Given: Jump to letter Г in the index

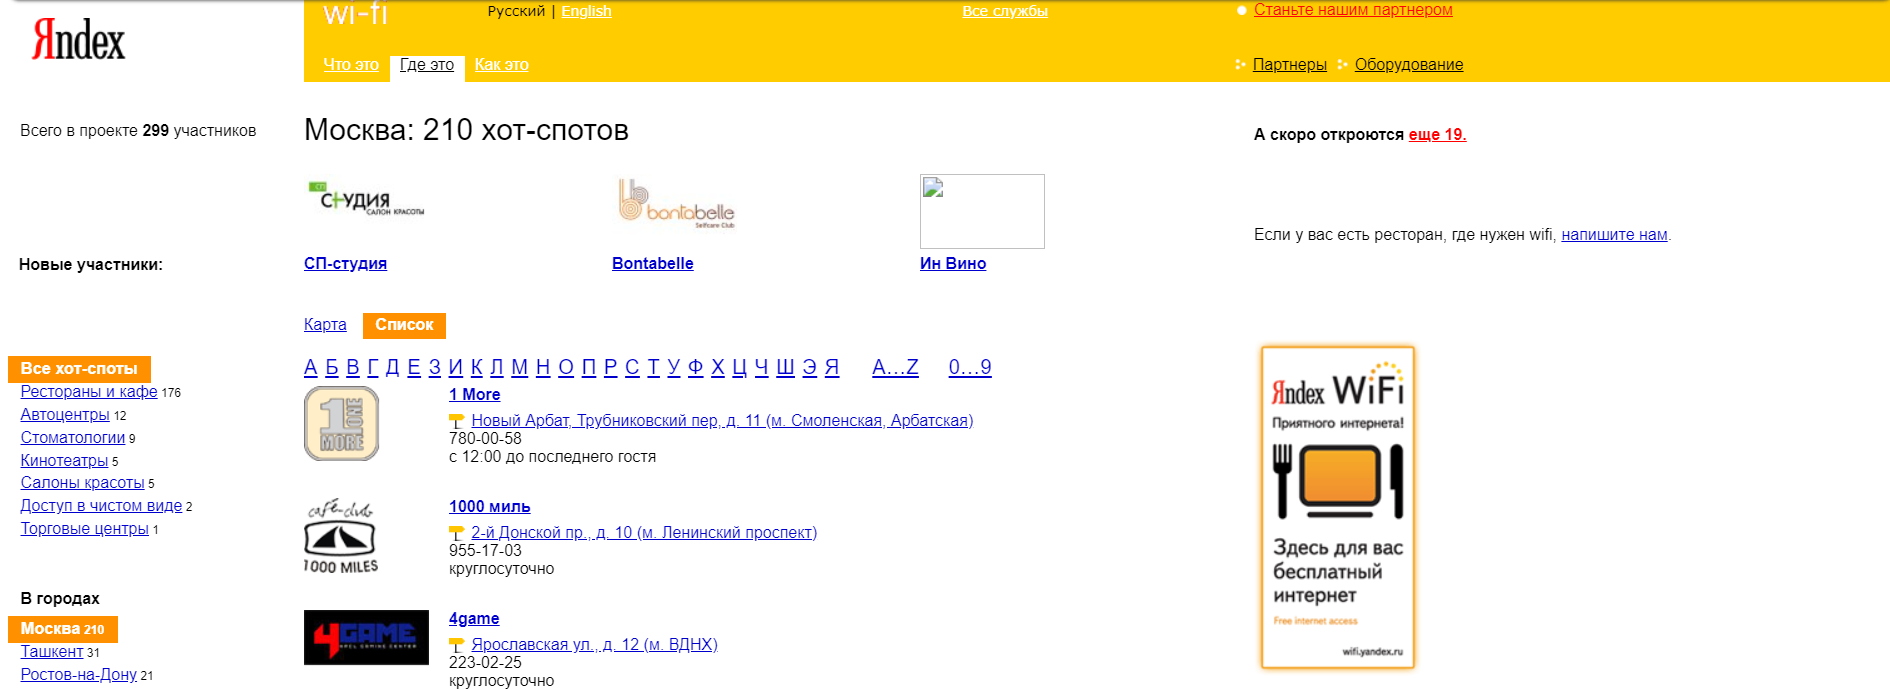Looking at the screenshot, I should pos(373,367).
